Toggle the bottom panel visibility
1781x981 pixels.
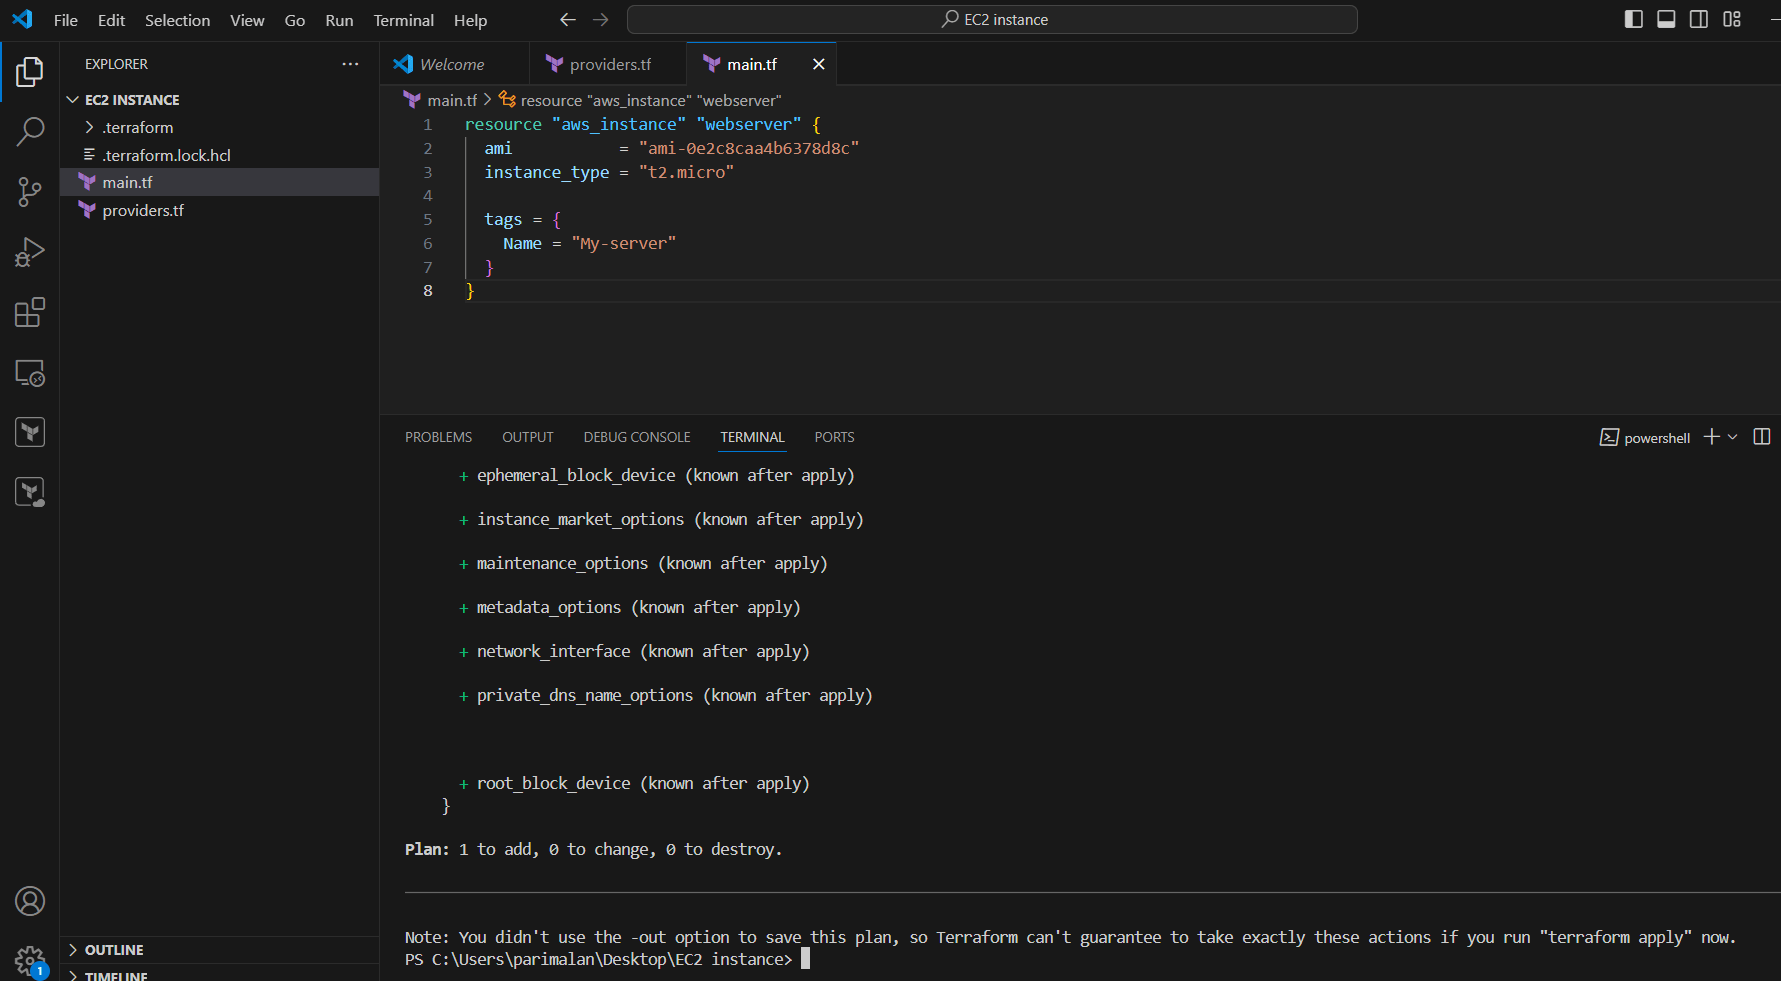pos(1666,19)
